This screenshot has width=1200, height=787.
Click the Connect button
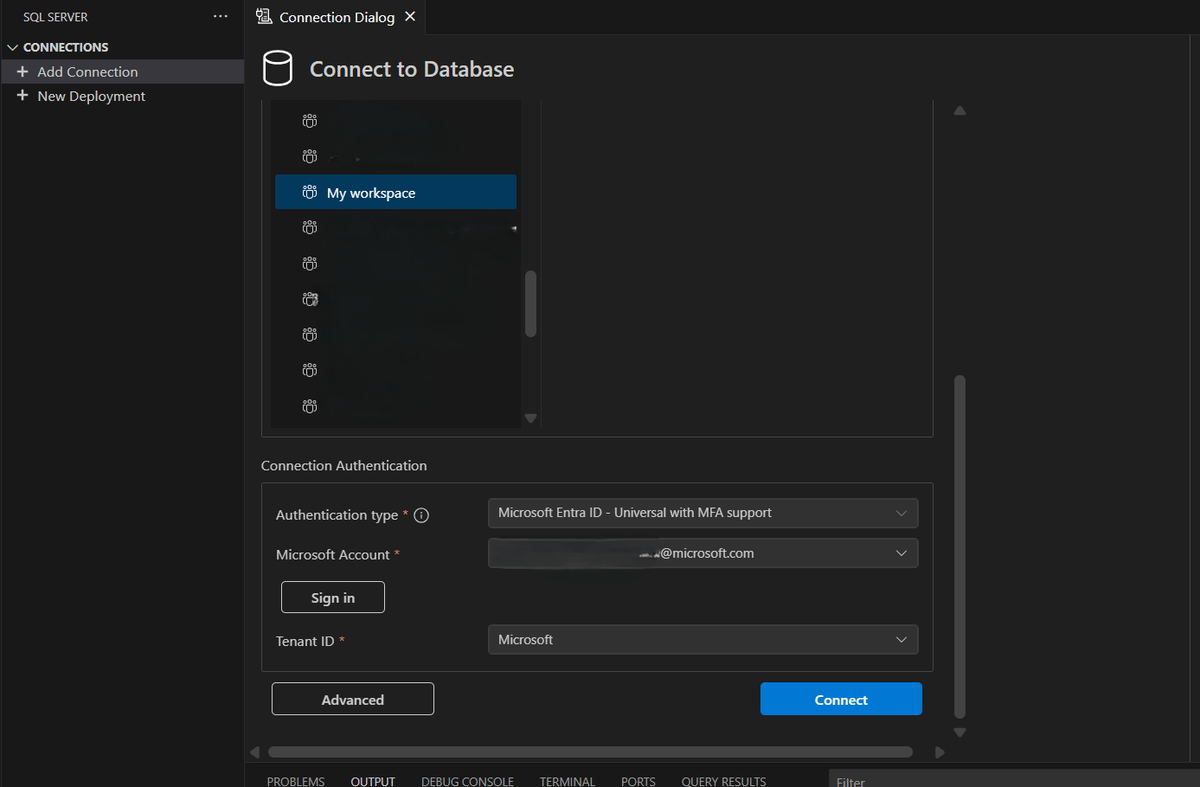click(x=840, y=700)
